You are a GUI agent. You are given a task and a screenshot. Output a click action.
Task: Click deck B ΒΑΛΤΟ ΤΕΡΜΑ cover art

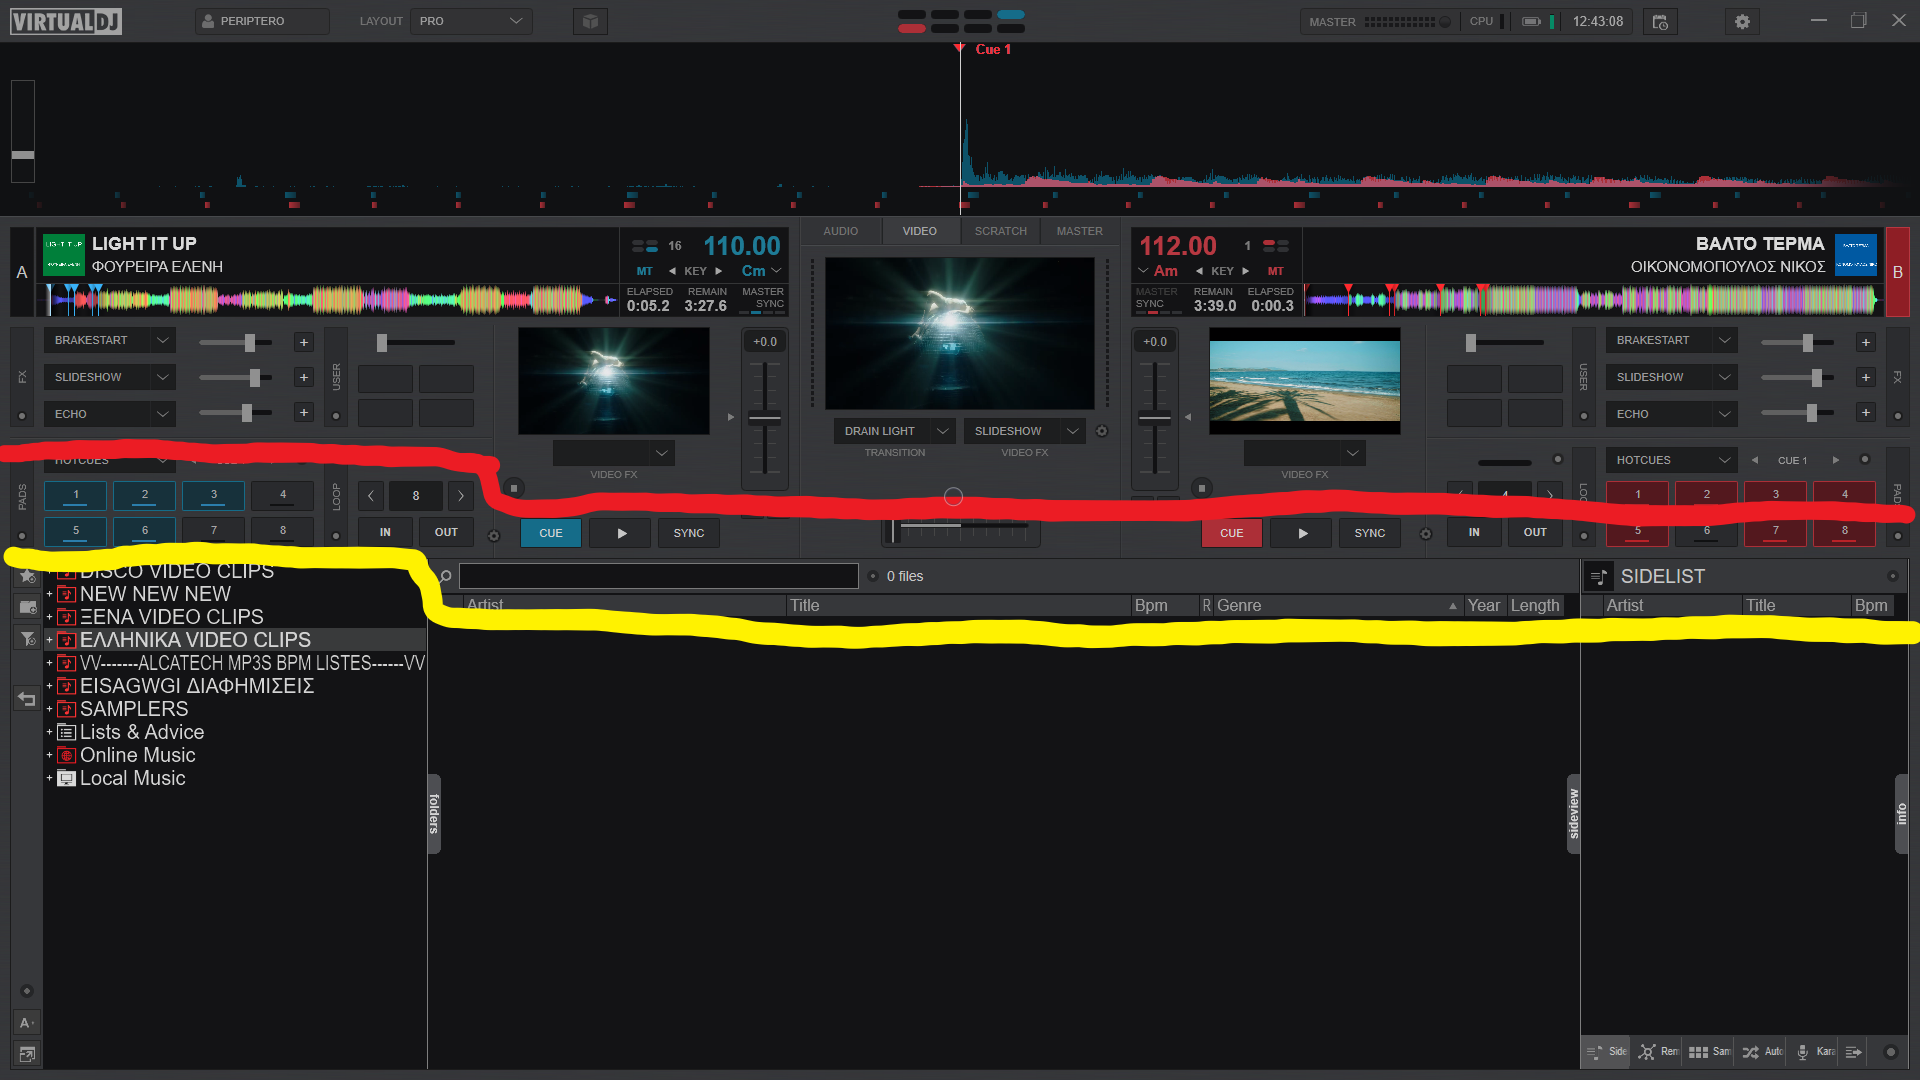(x=1856, y=255)
